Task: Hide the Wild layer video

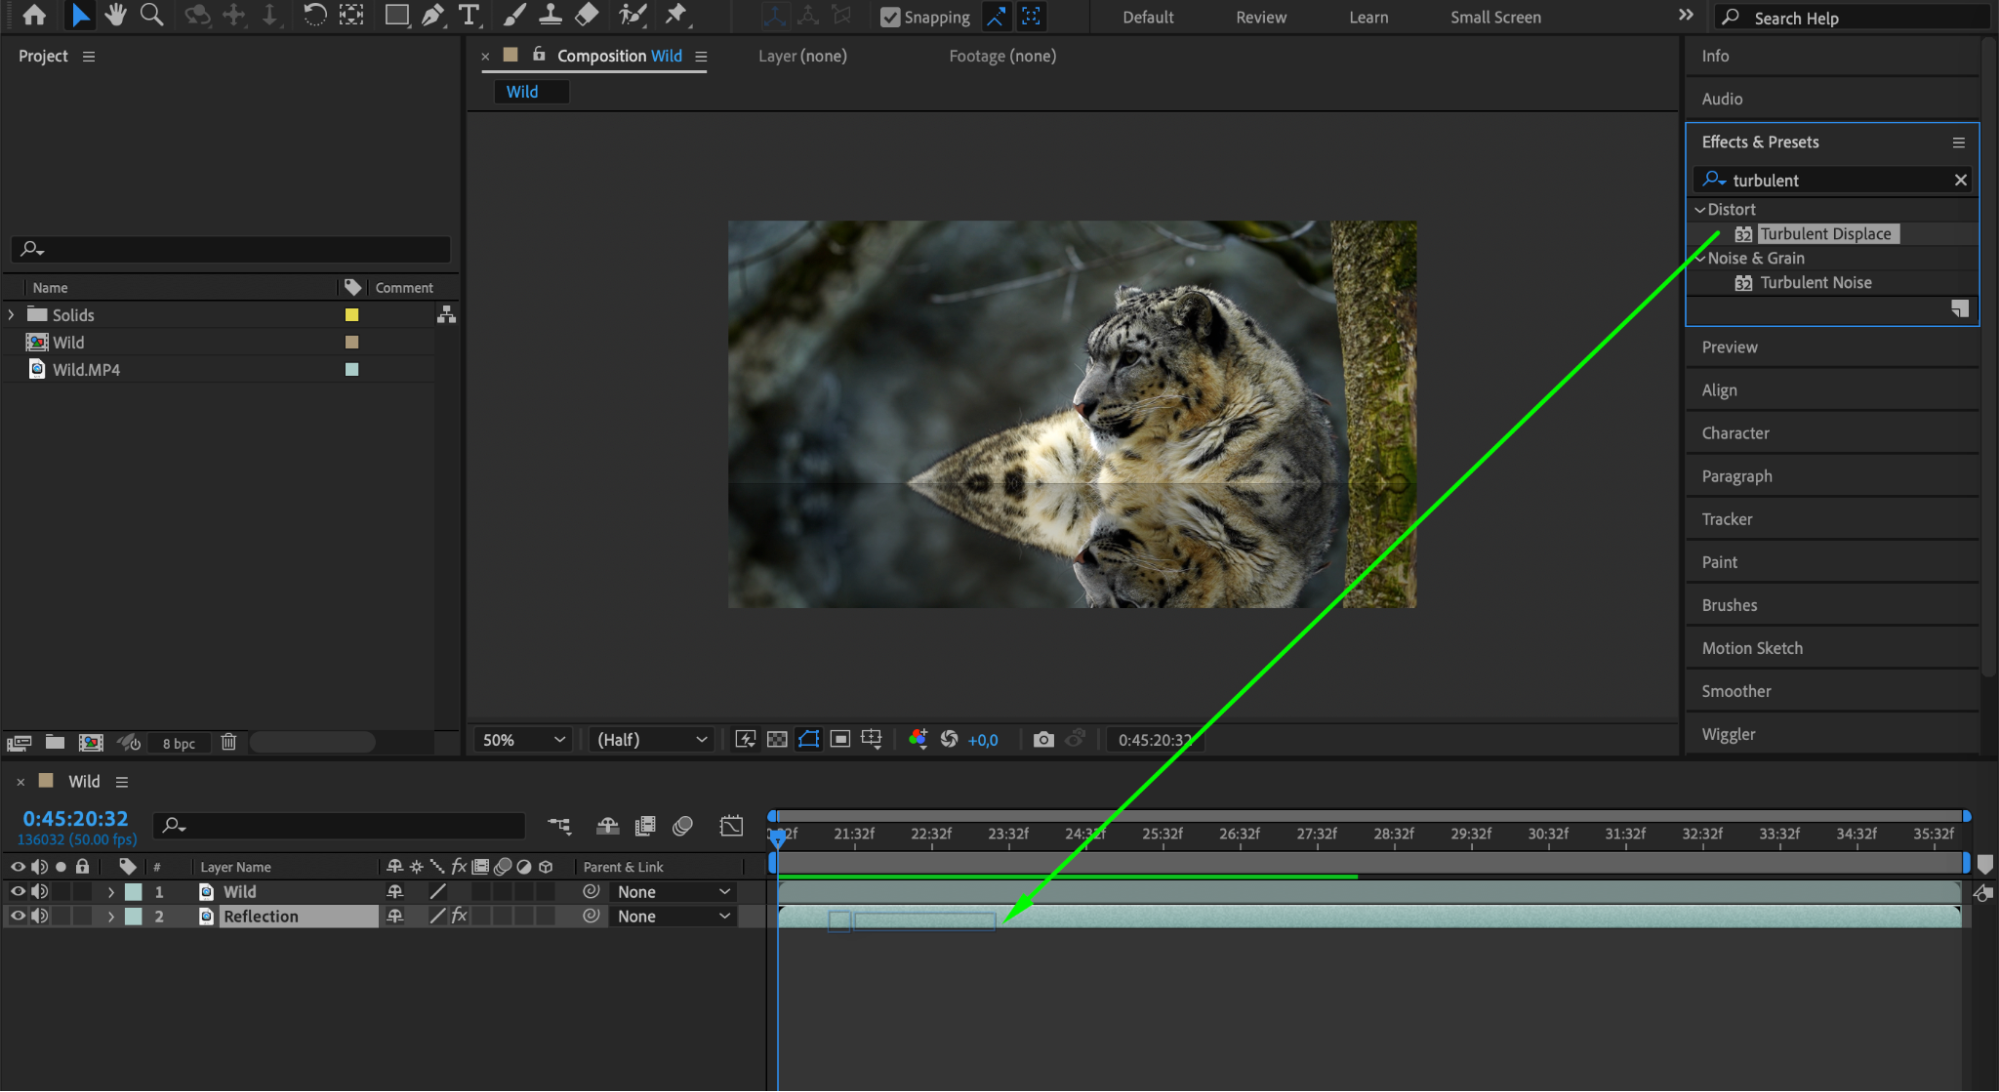Action: (x=18, y=891)
